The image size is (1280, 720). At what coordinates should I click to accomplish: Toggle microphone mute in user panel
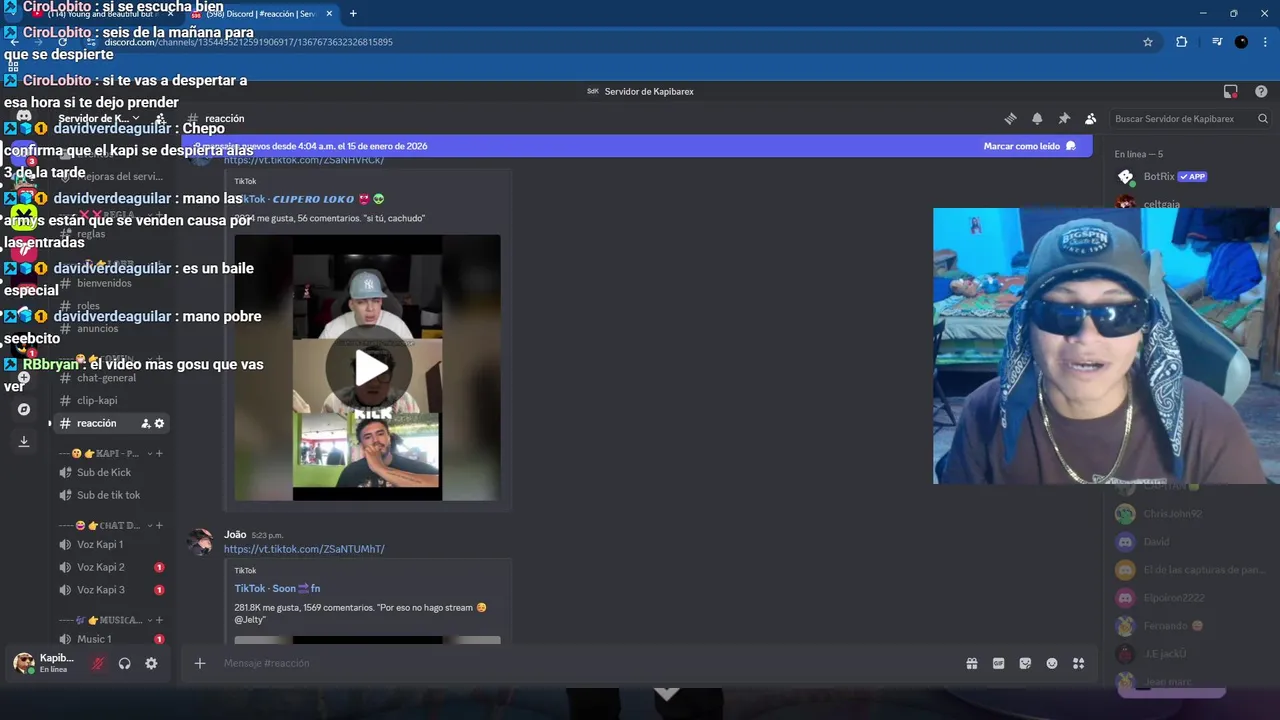98,663
